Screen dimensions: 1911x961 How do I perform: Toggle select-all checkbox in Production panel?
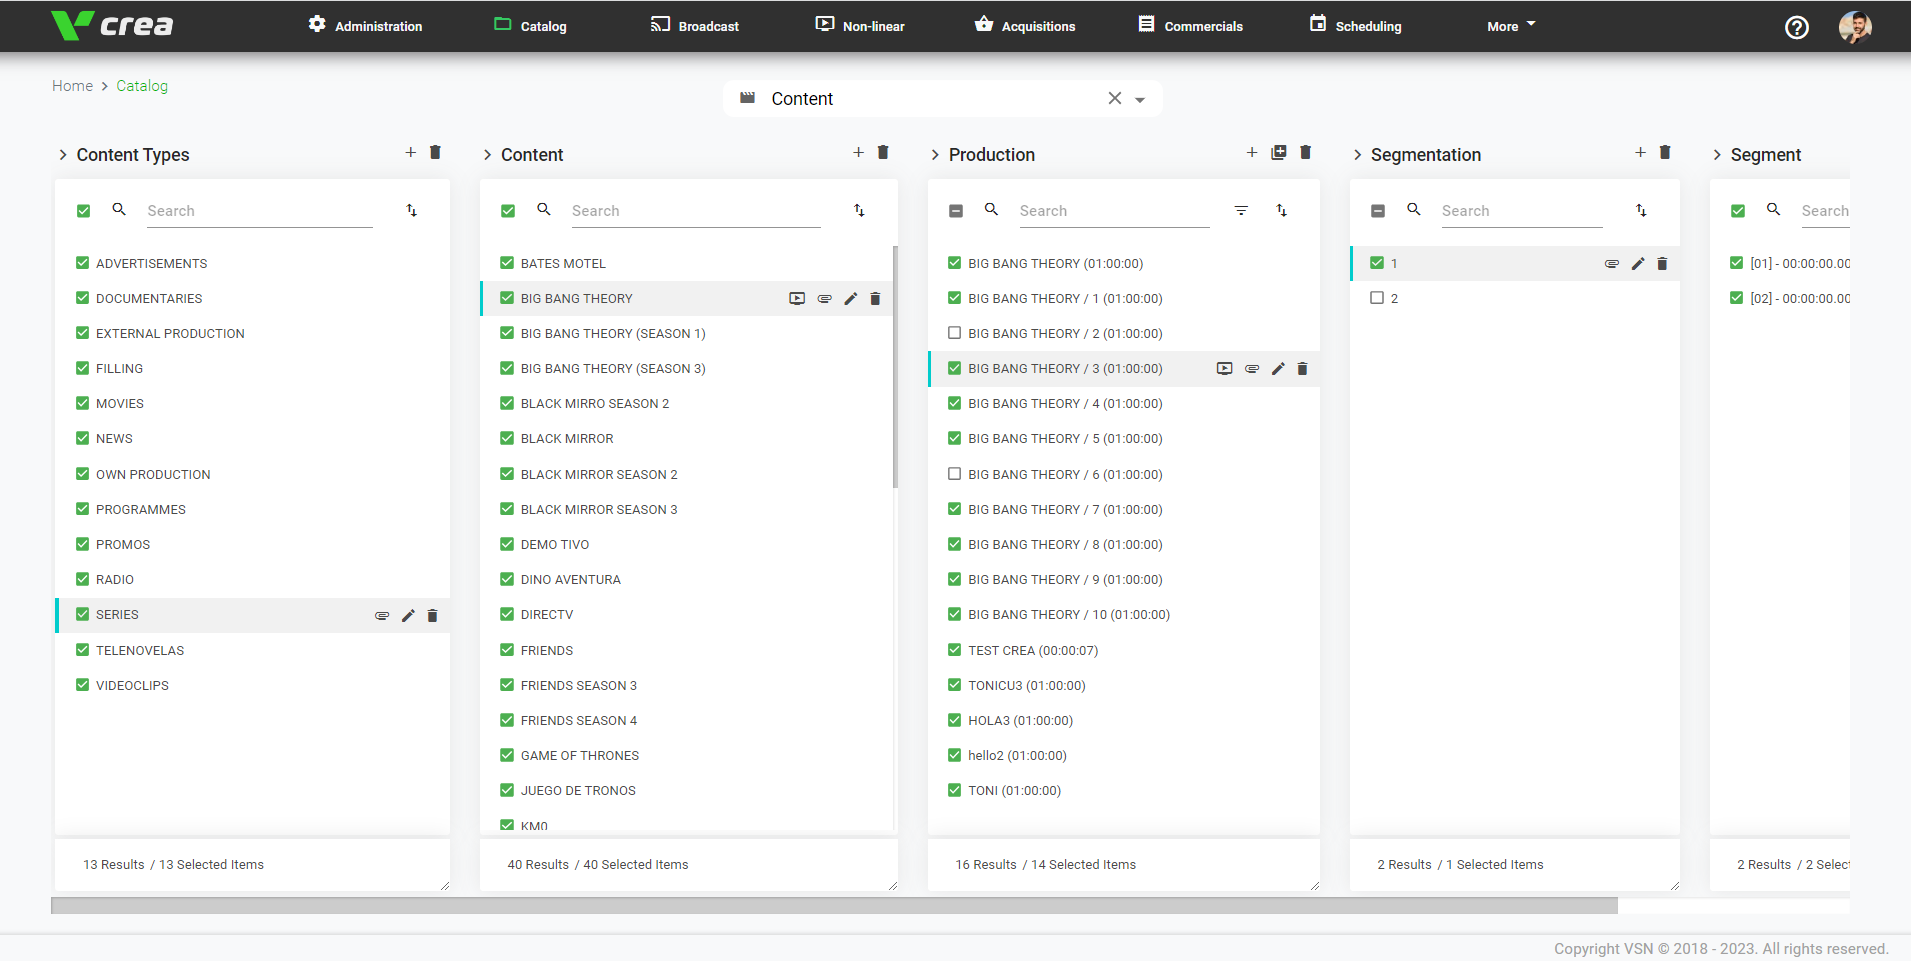point(956,211)
